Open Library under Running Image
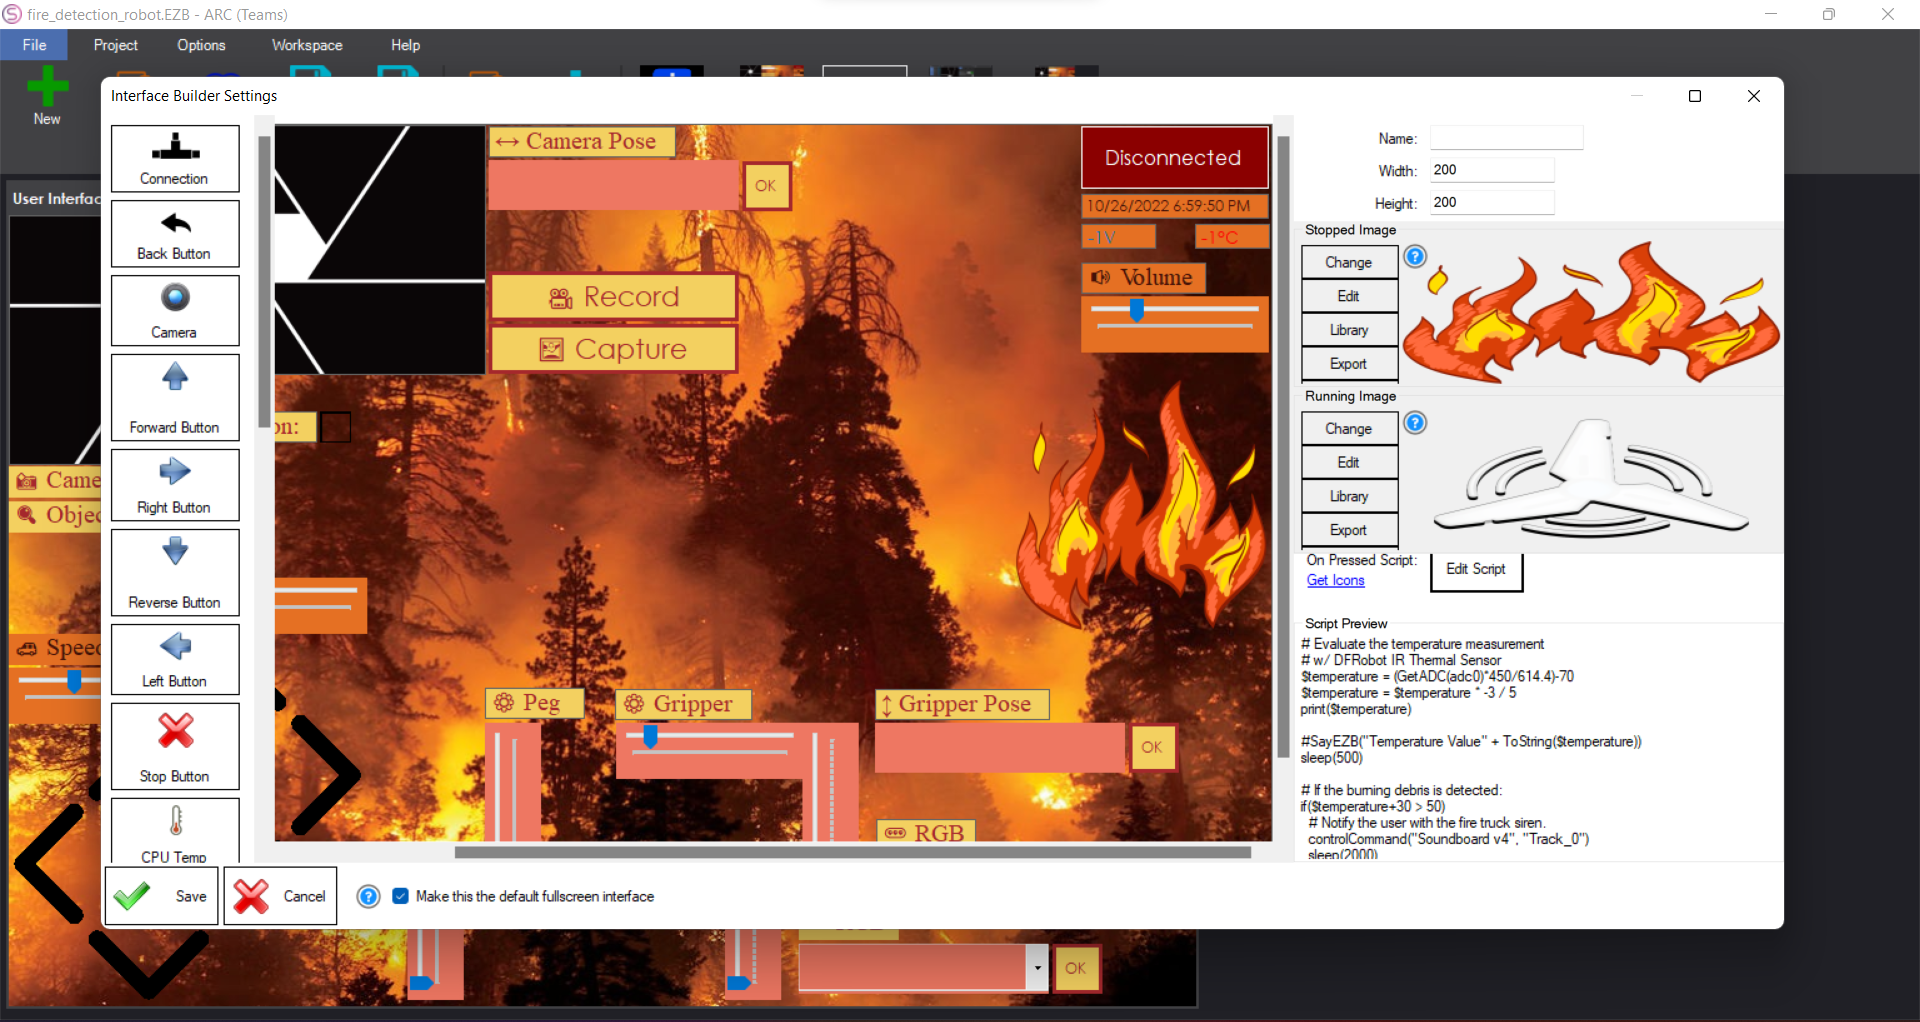Viewport: 1920px width, 1022px height. point(1349,496)
